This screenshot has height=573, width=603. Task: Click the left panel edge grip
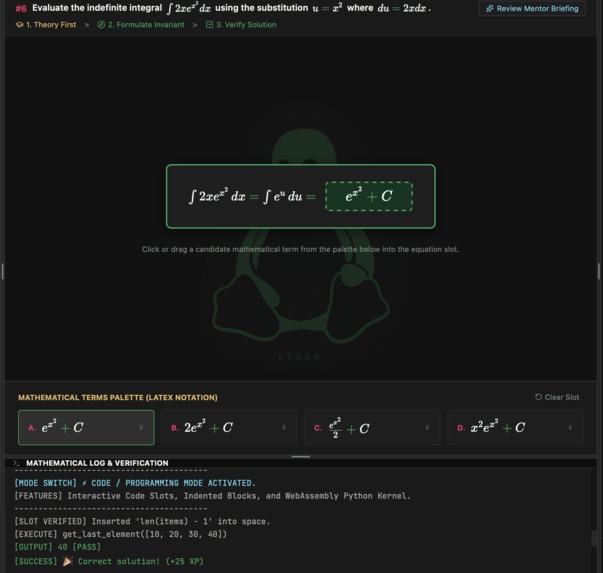(3, 271)
